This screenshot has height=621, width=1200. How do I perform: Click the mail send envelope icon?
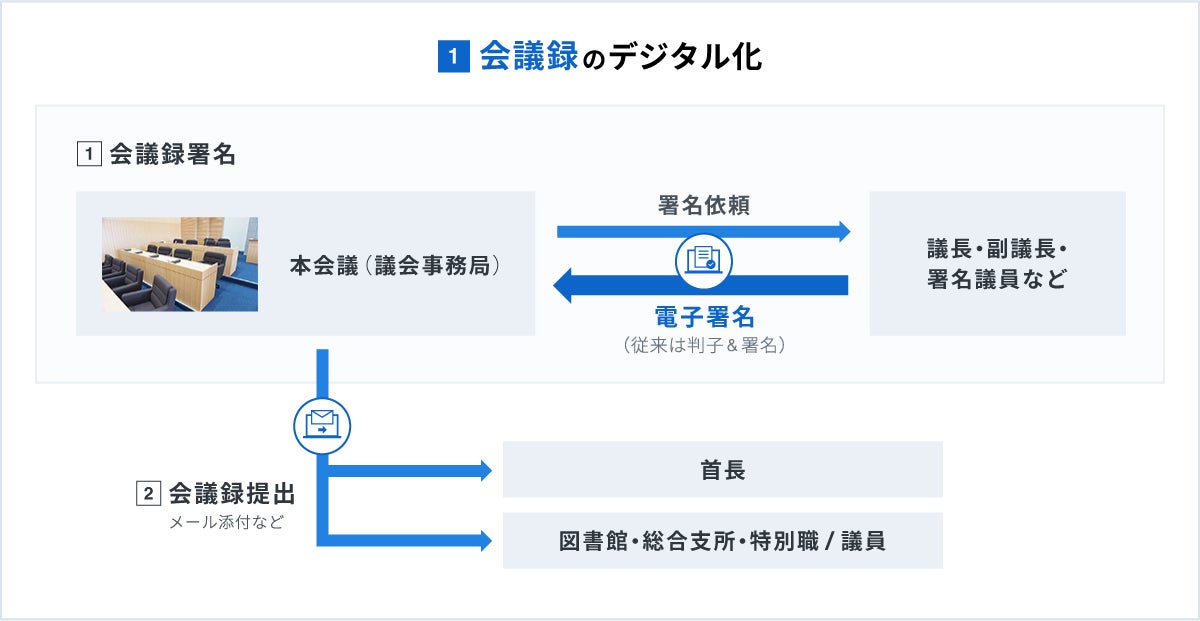point(321,423)
